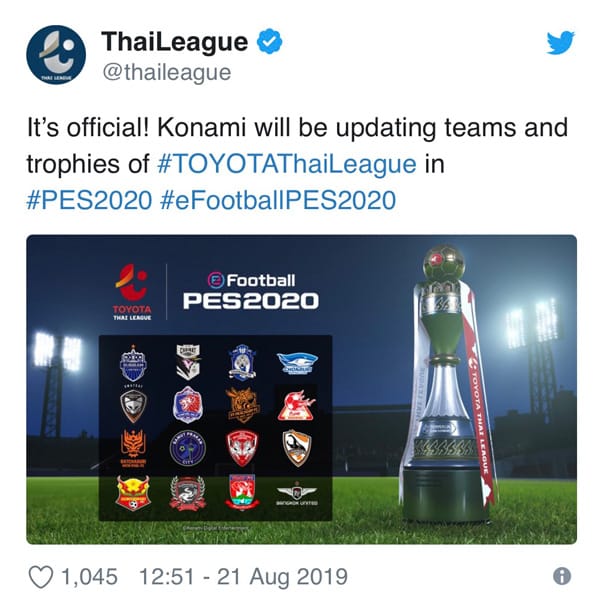The image size is (600, 599).
Task: Click the ThaiLeague display name
Action: coord(174,41)
